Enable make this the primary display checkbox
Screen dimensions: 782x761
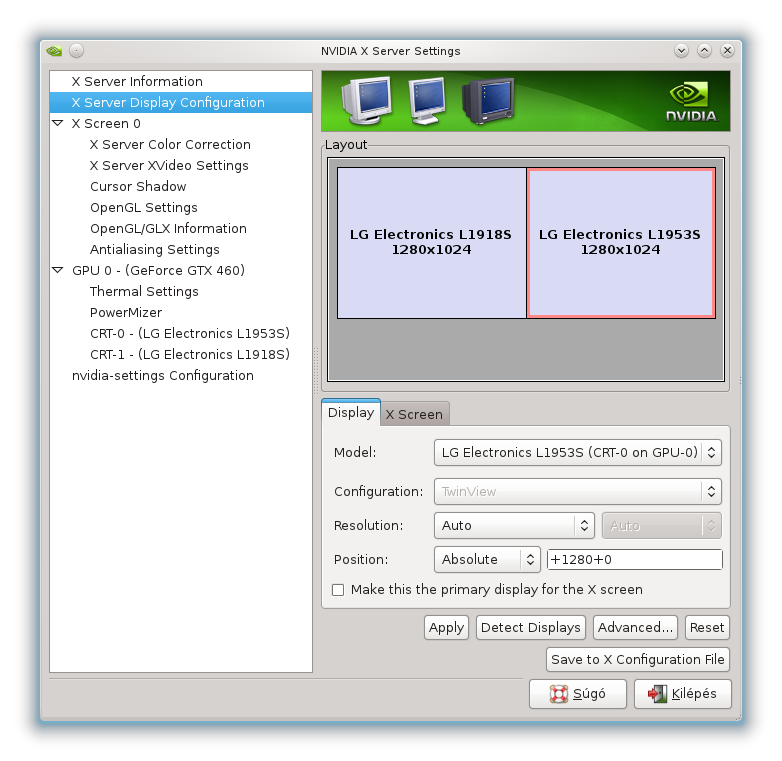(x=338, y=590)
